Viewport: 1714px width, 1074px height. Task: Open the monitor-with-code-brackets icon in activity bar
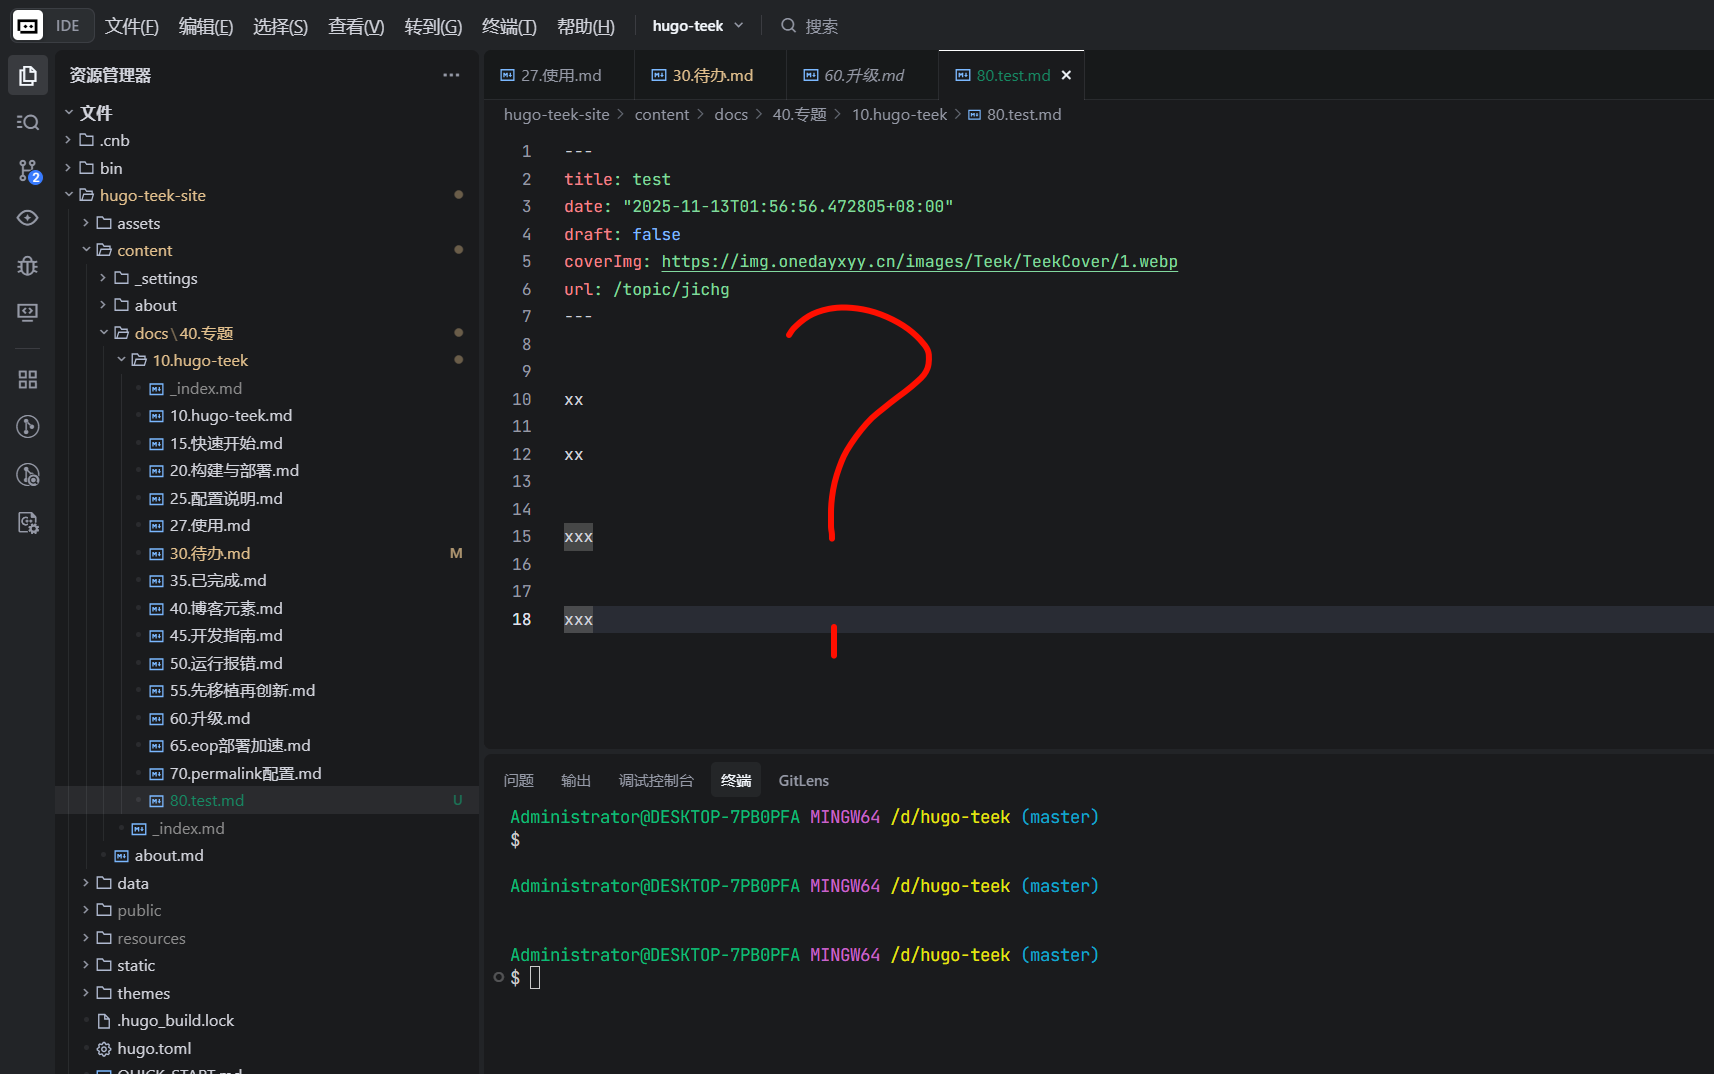[x=28, y=313]
